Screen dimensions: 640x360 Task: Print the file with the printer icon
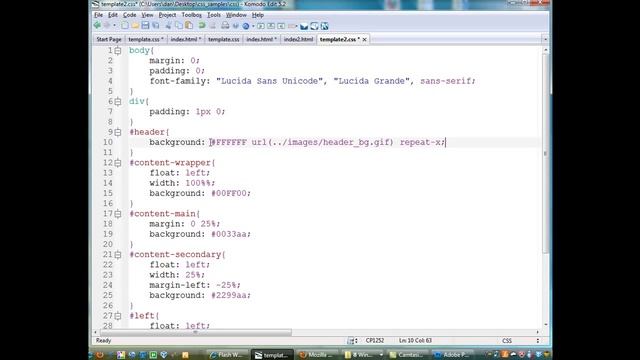pyautogui.click(x=225, y=26)
